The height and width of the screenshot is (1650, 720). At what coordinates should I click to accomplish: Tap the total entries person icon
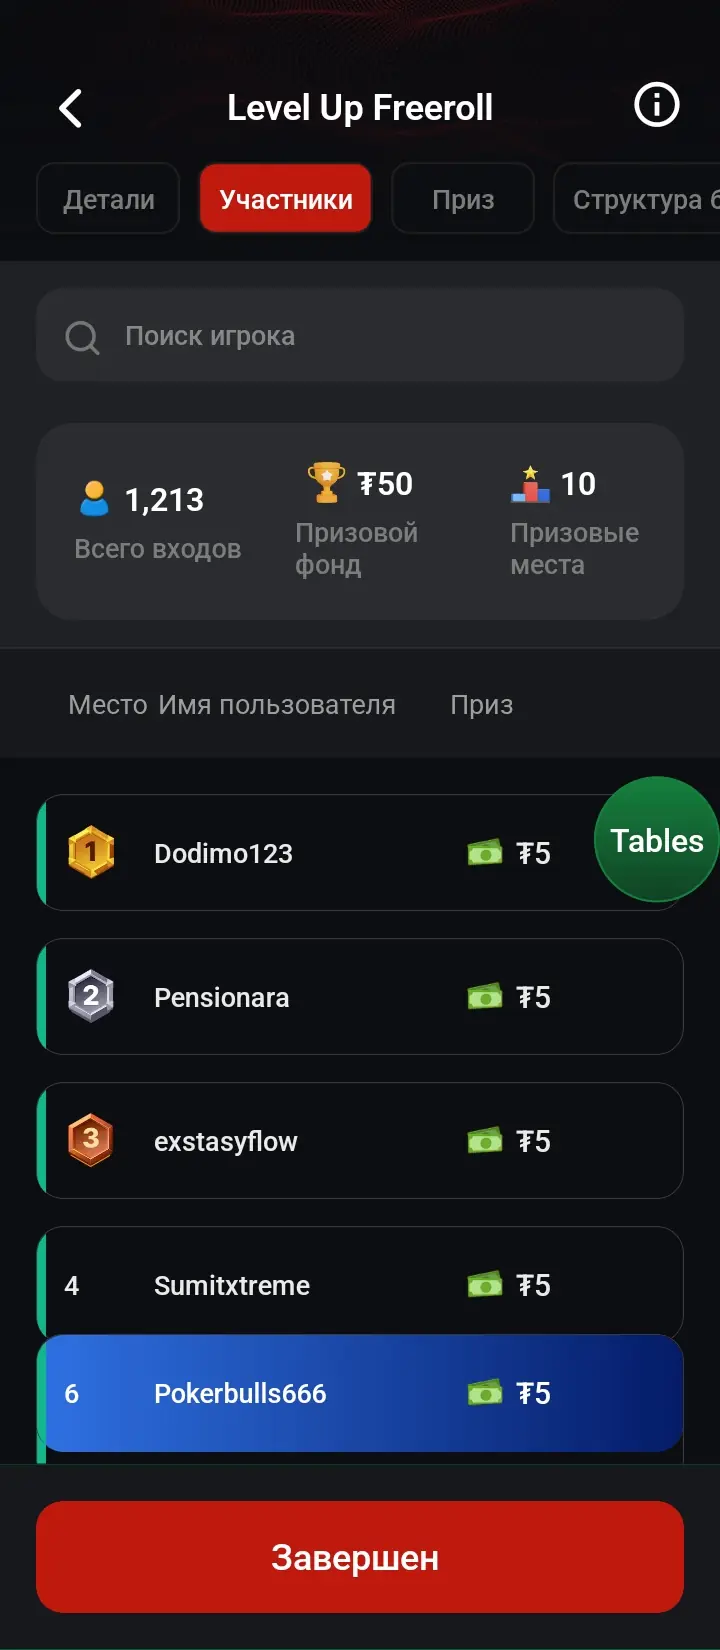click(94, 498)
